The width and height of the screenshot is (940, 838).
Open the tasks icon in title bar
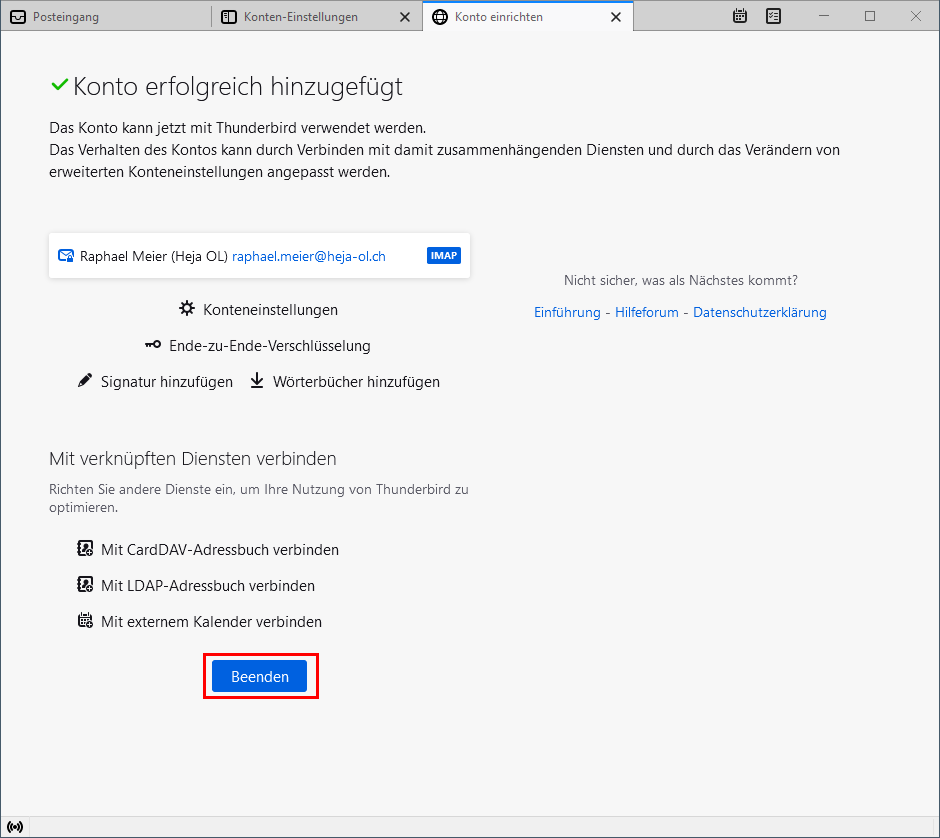[773, 16]
